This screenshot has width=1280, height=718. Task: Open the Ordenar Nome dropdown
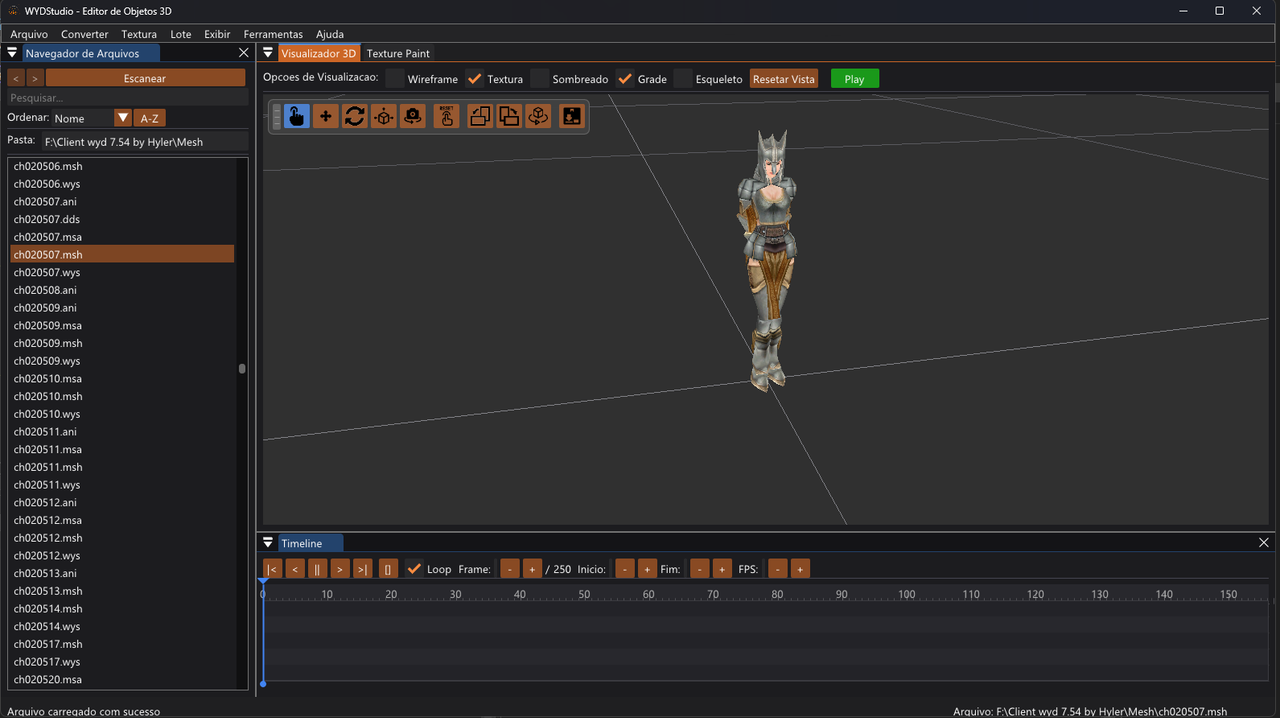[123, 118]
